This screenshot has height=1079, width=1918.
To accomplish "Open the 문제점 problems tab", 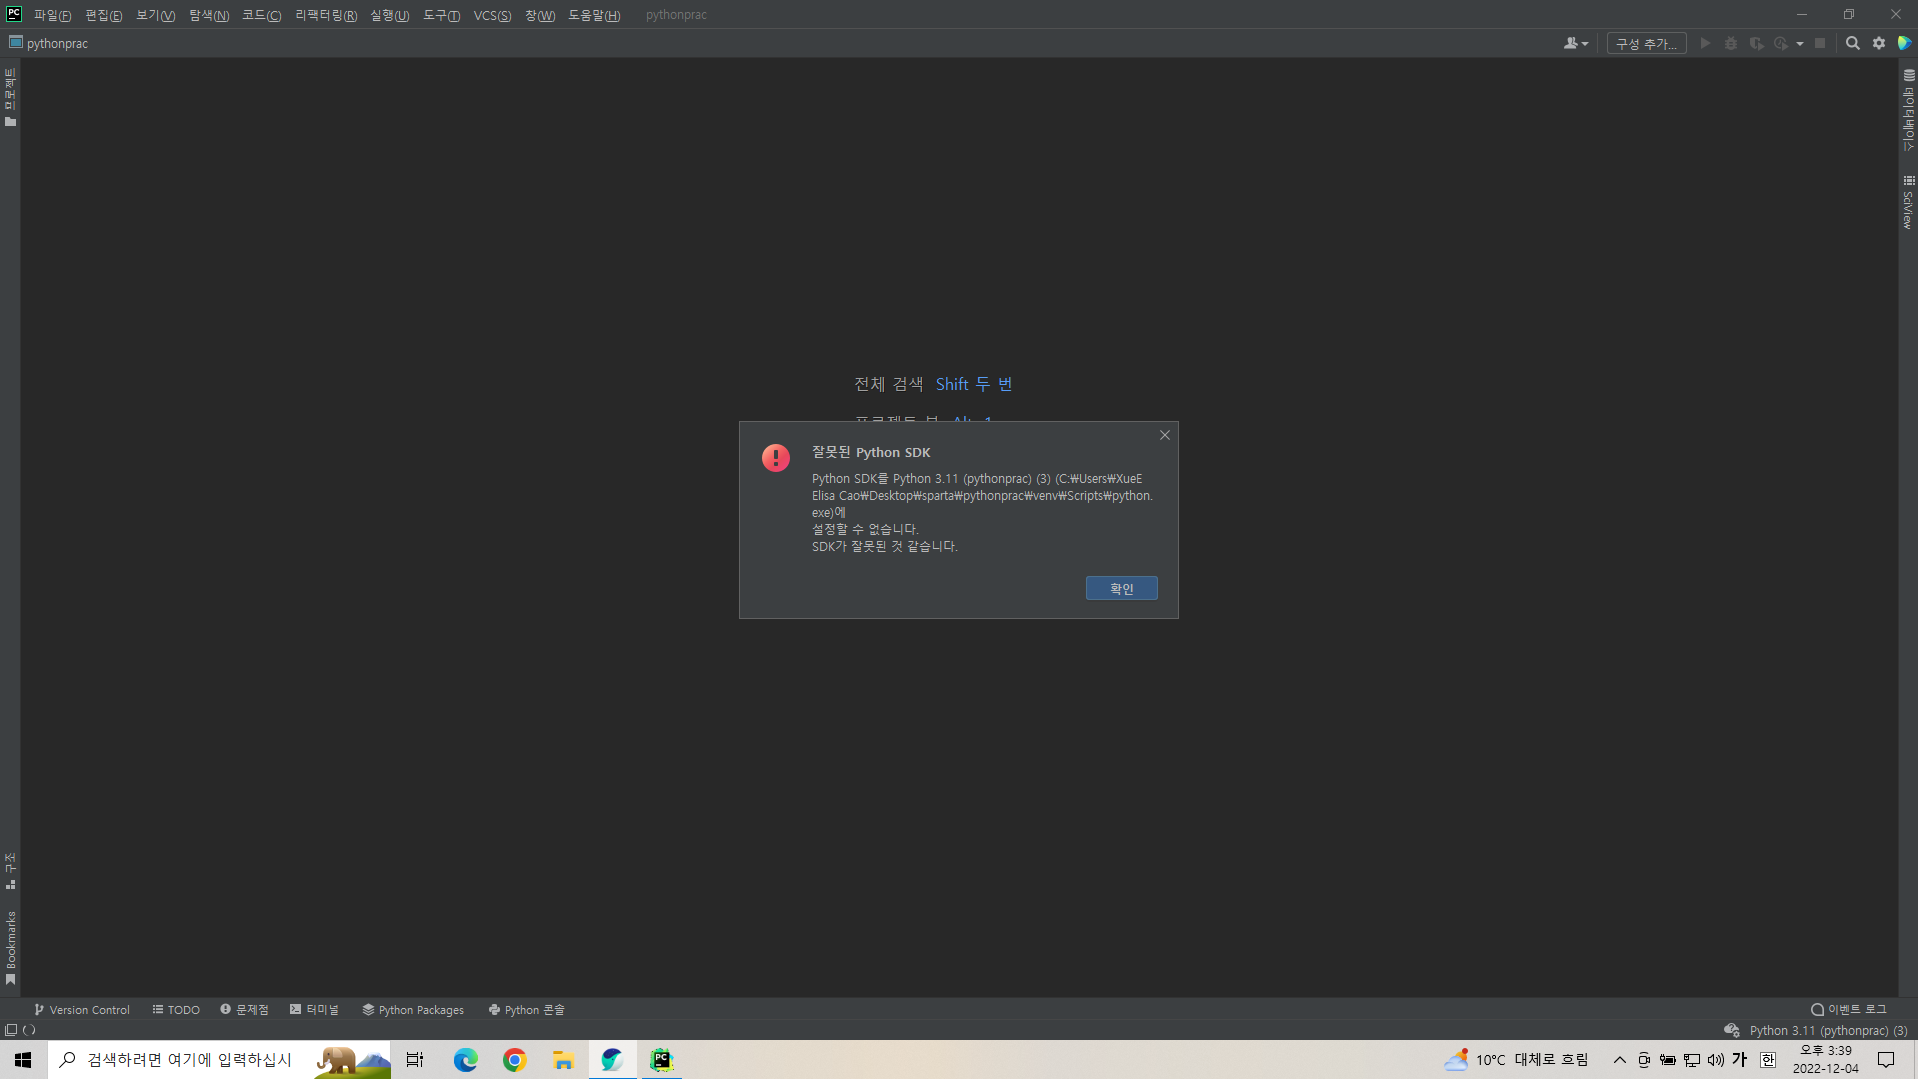I will pyautogui.click(x=244, y=1010).
